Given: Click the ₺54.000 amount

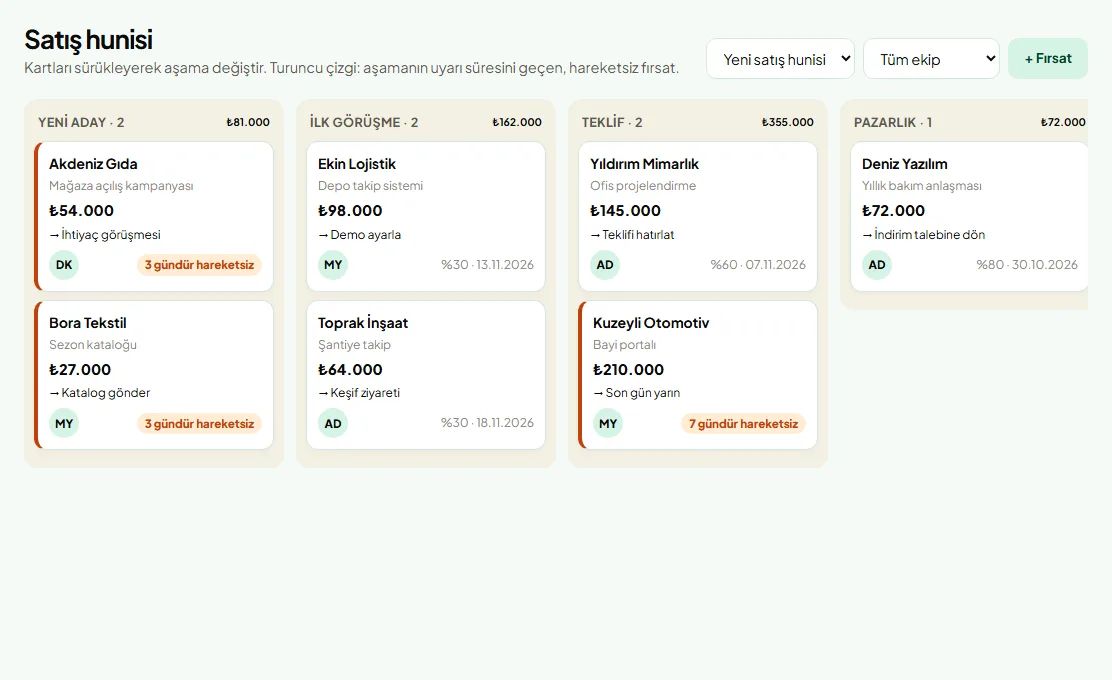Looking at the screenshot, I should tap(81, 211).
